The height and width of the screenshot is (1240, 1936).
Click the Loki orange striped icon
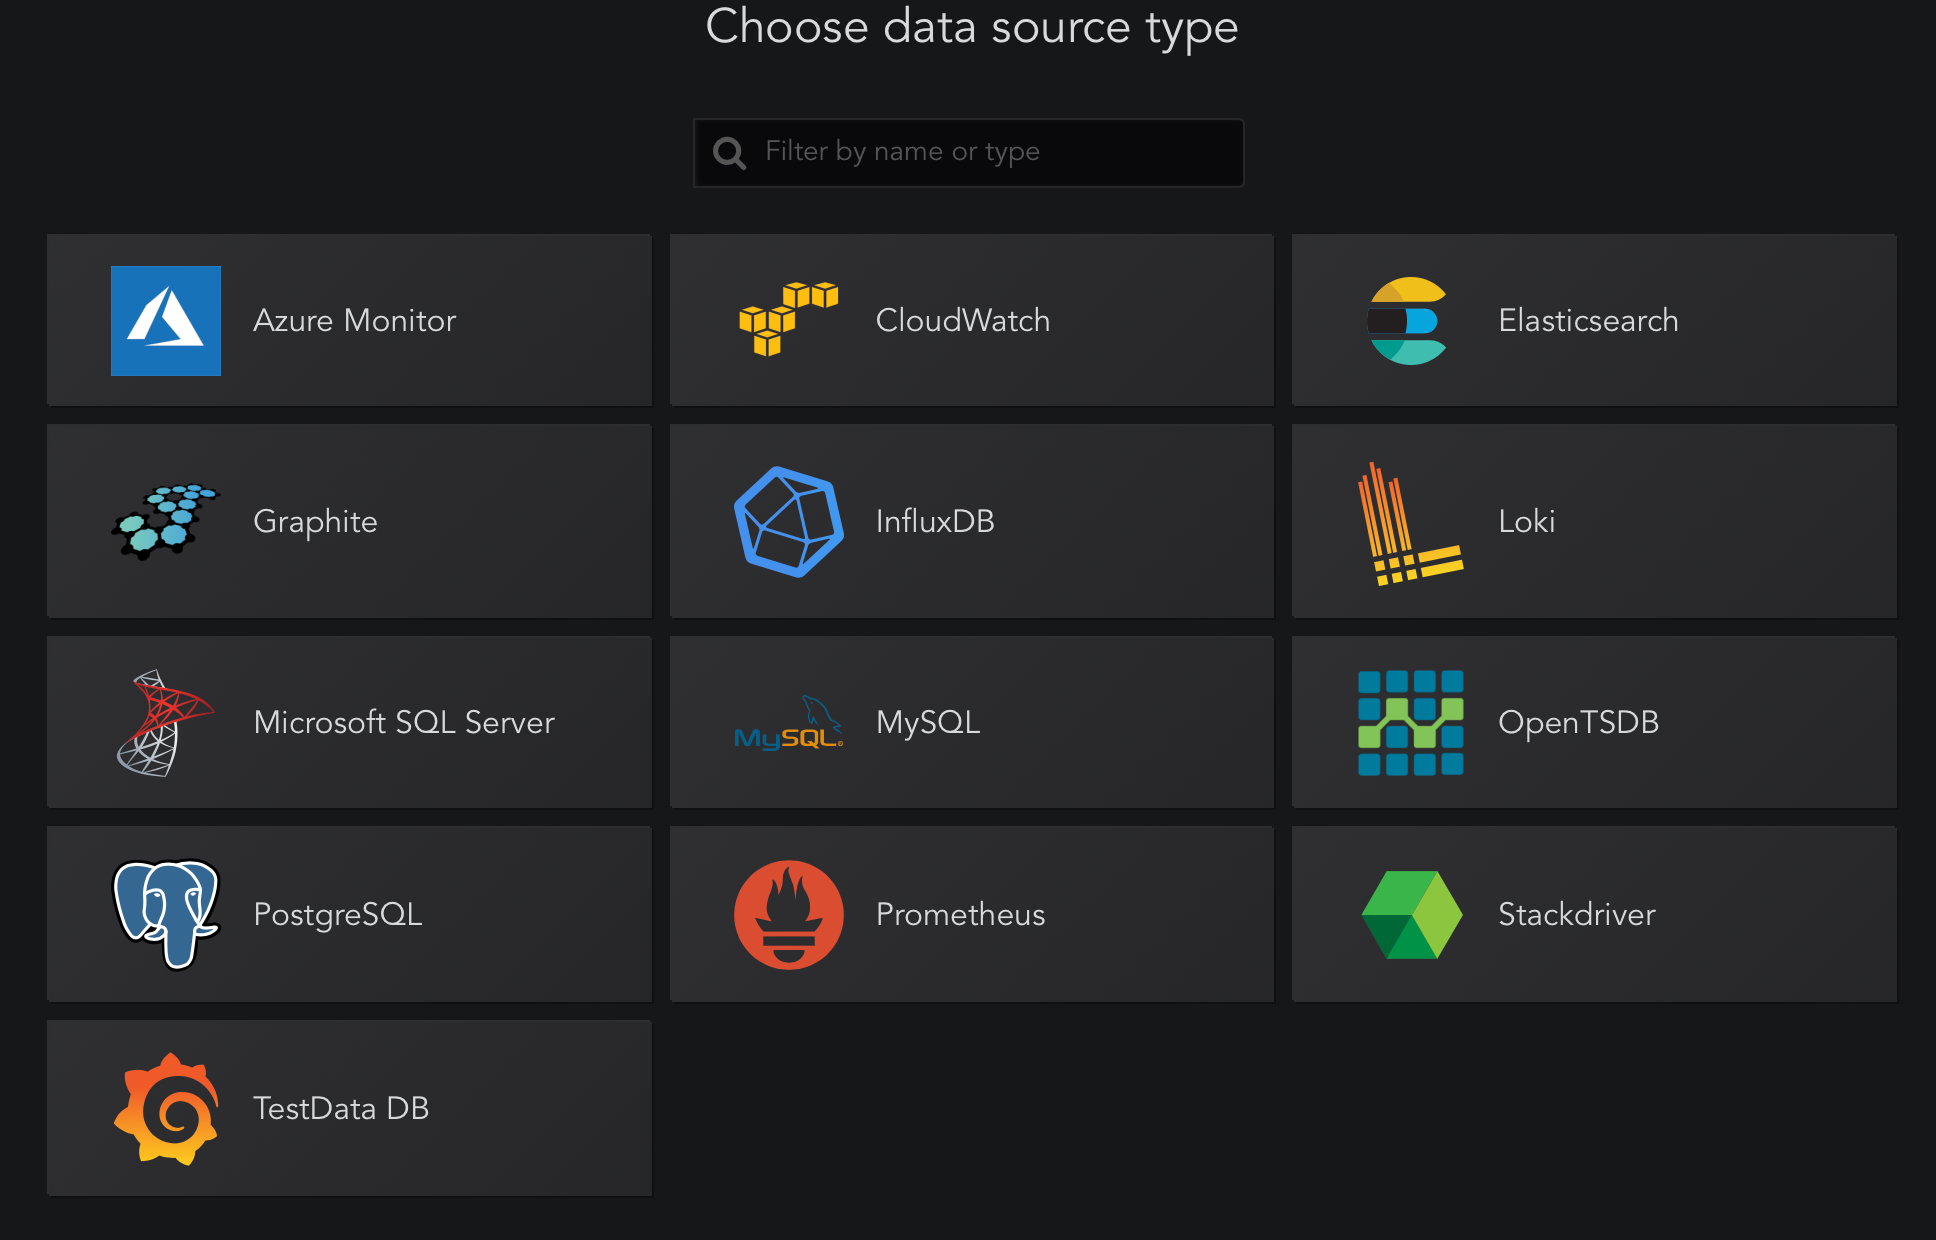click(1410, 523)
